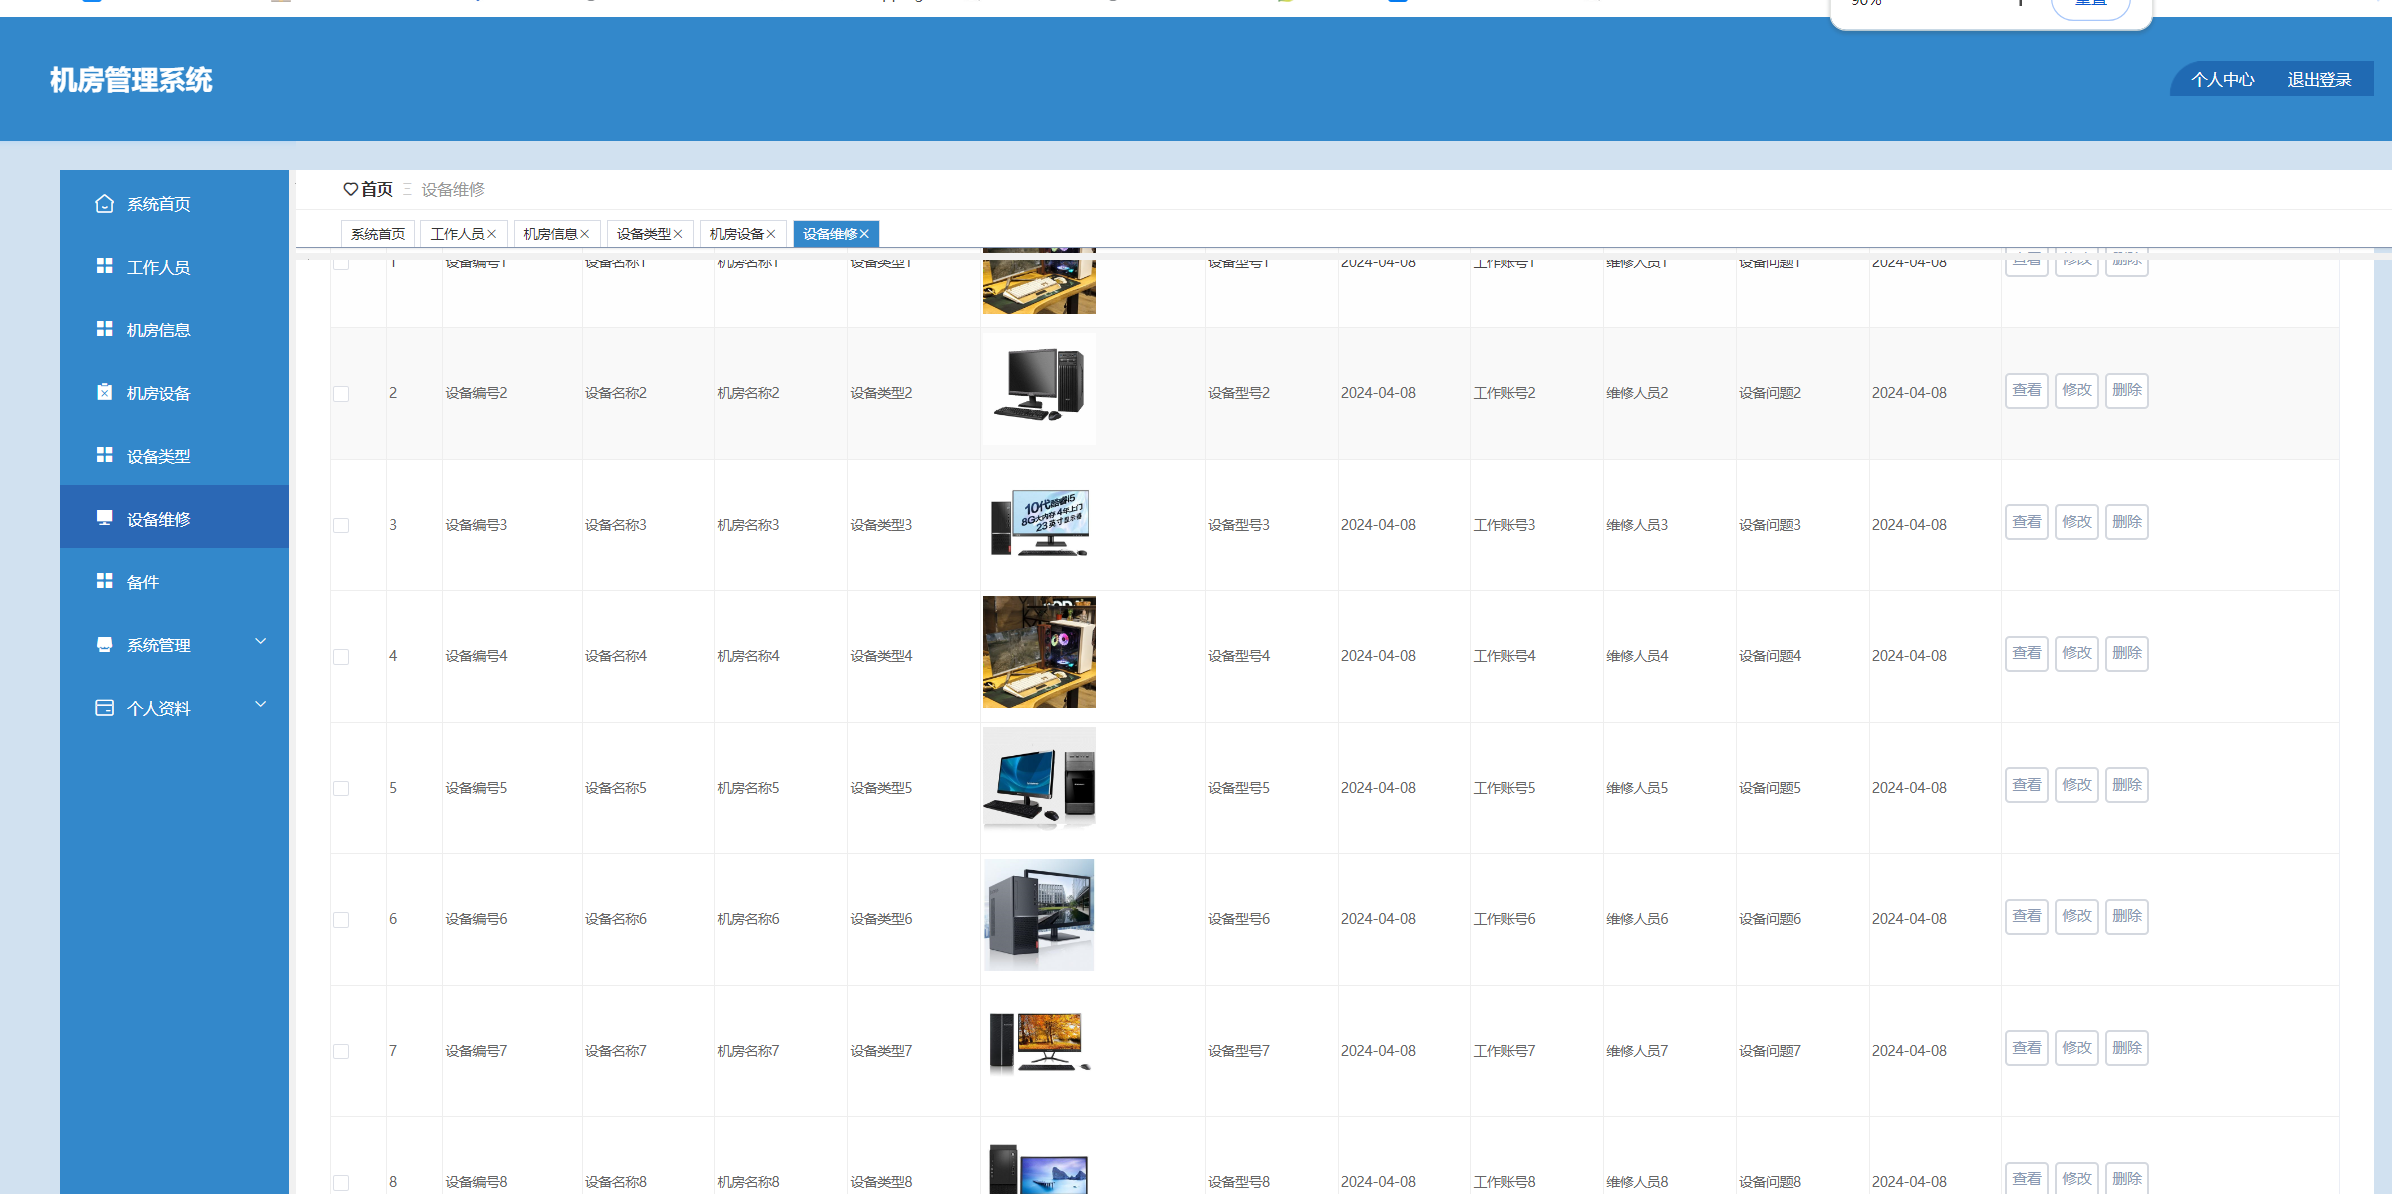Expand the 系统管理 submenu chevron
The width and height of the screenshot is (2392, 1194).
[x=261, y=642]
